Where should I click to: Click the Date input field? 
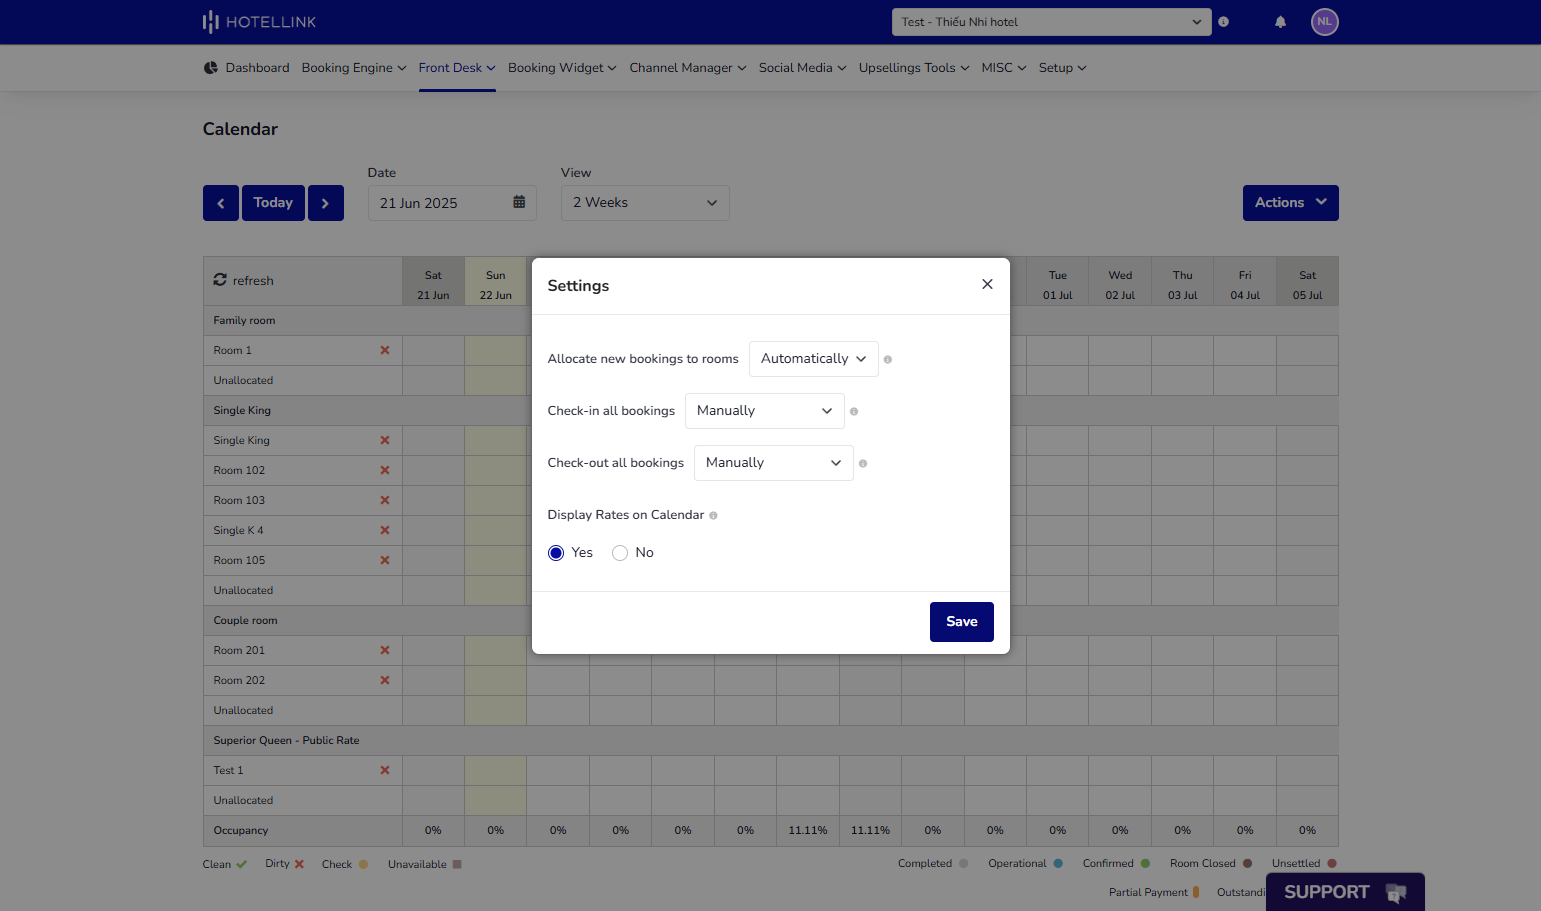(452, 203)
